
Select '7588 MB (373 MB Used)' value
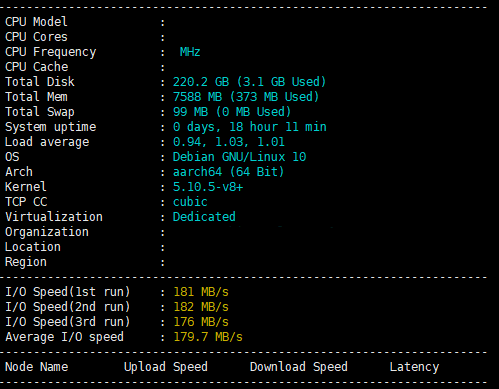pyautogui.click(x=246, y=97)
